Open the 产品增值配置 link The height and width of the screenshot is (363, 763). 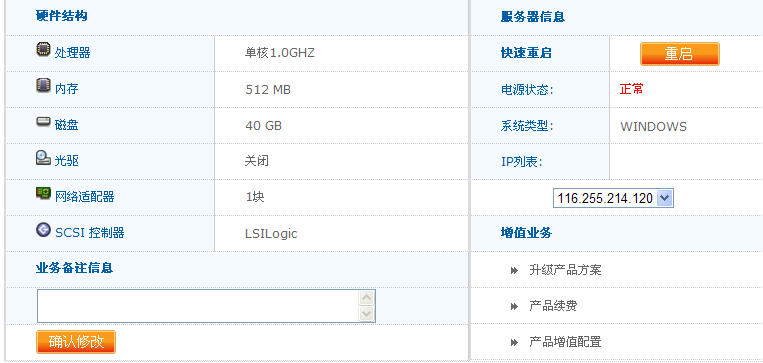565,342
